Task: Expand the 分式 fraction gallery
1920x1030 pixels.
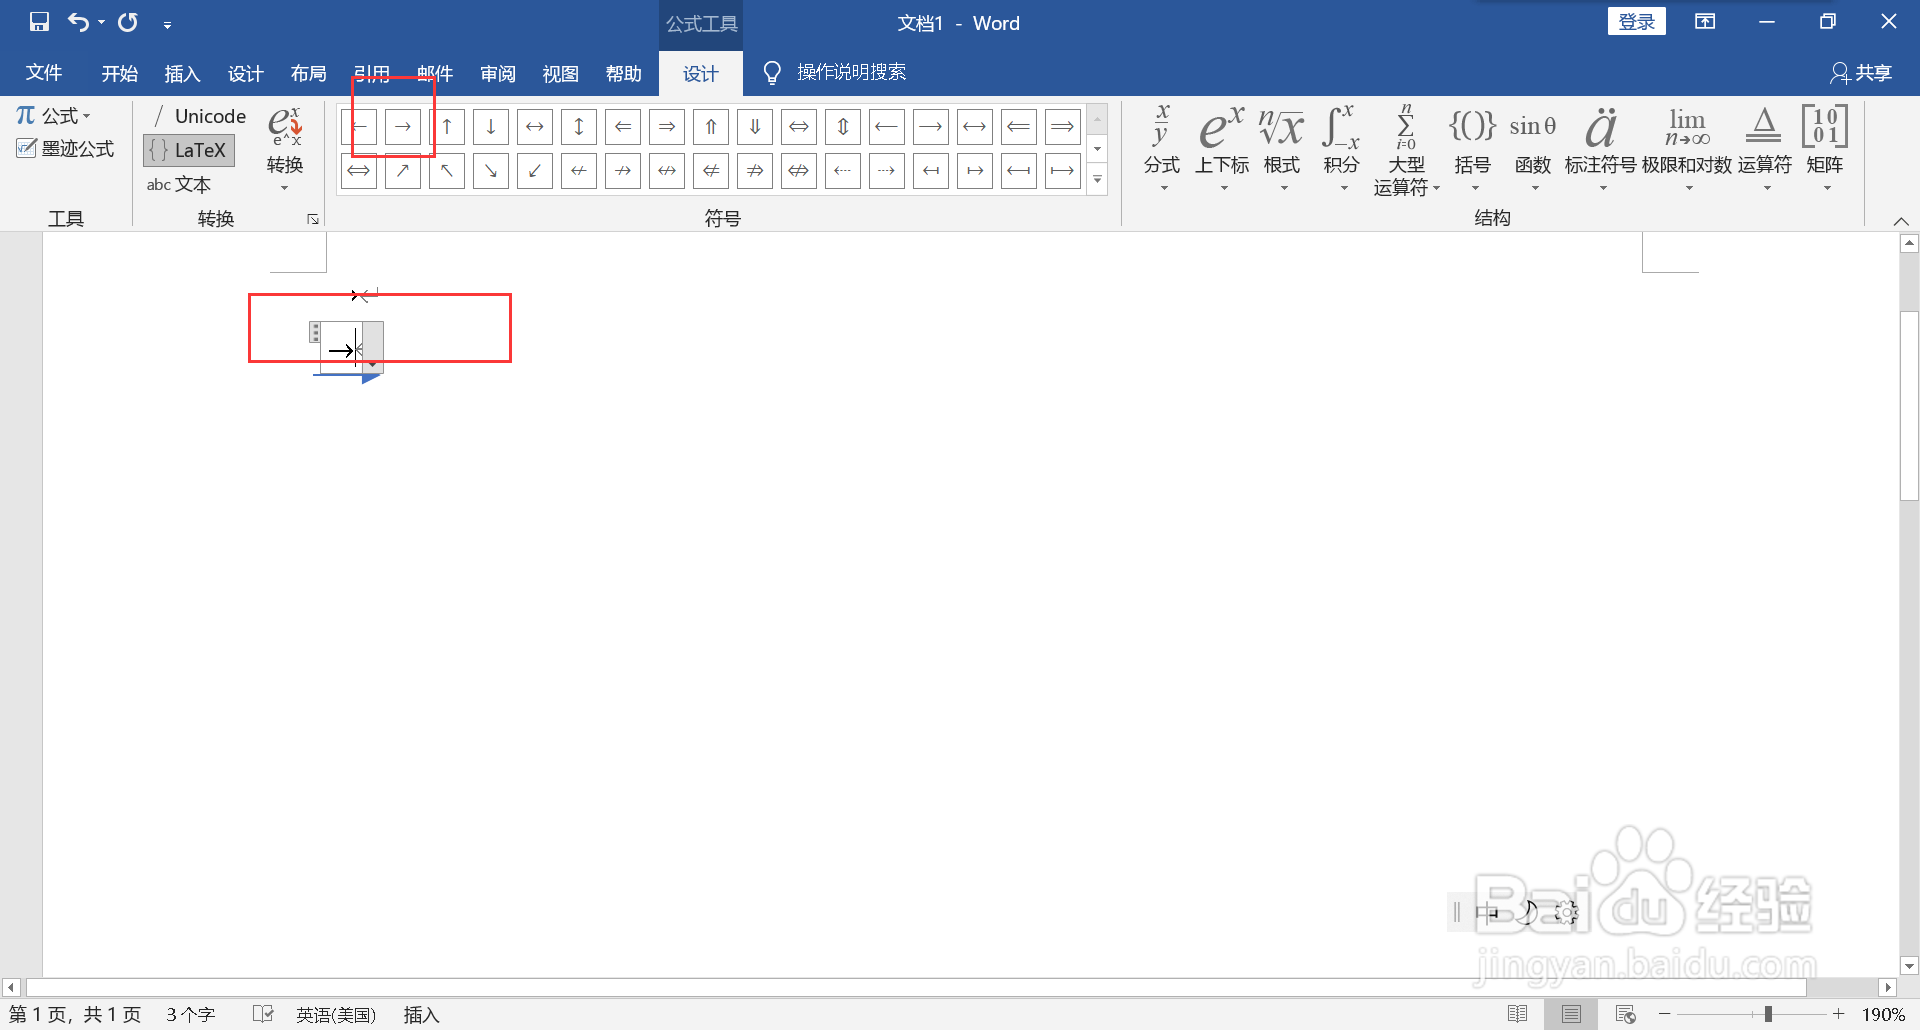Action: 1162,149
